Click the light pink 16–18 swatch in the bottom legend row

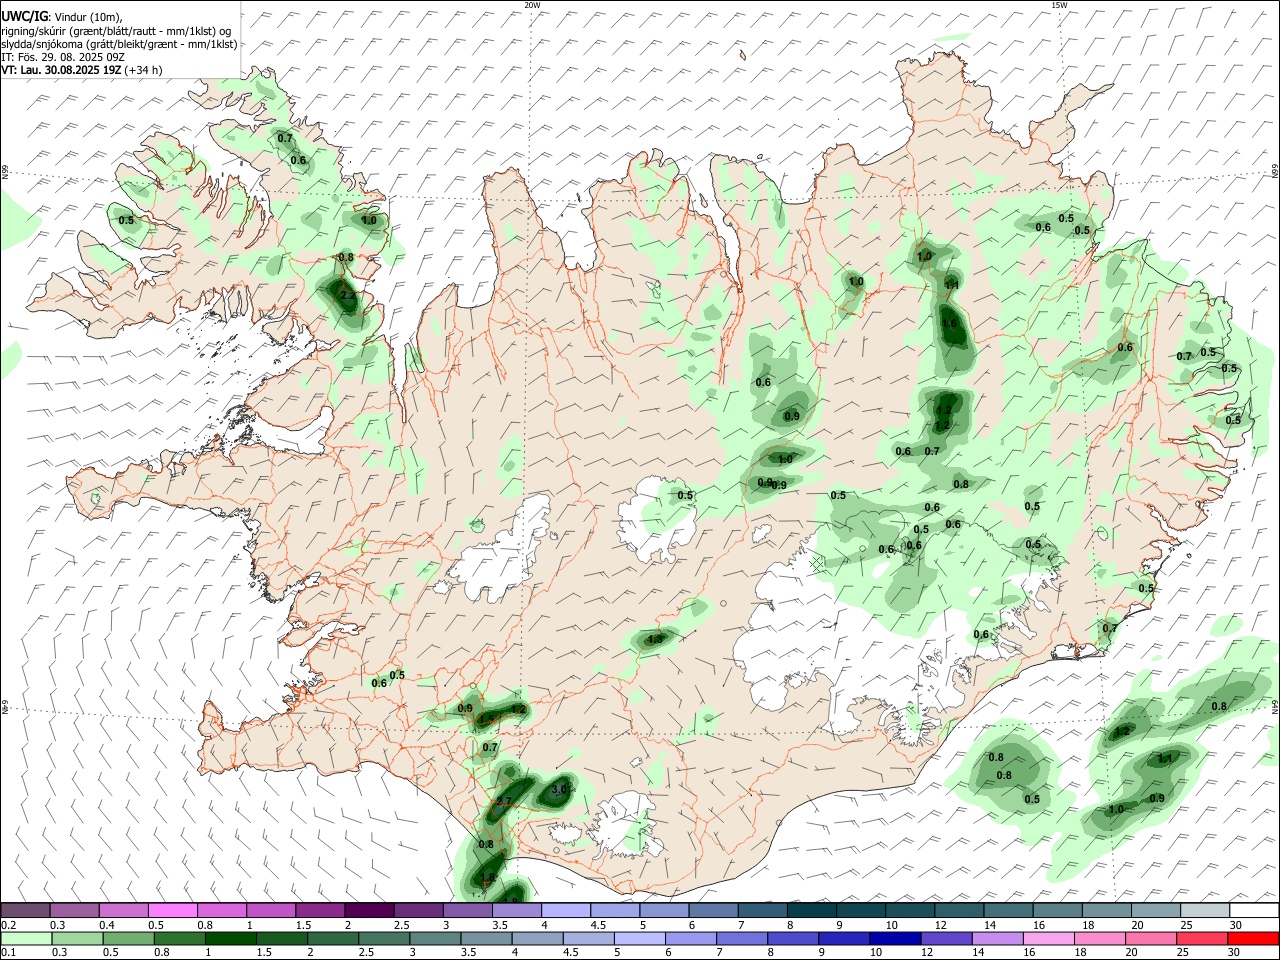tap(1049, 938)
